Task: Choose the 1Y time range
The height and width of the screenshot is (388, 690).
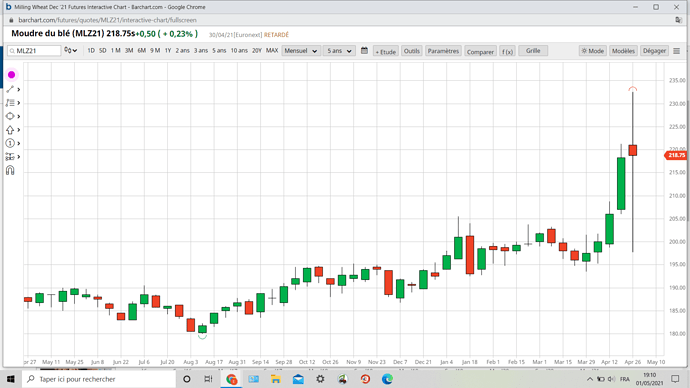Action: tap(168, 51)
